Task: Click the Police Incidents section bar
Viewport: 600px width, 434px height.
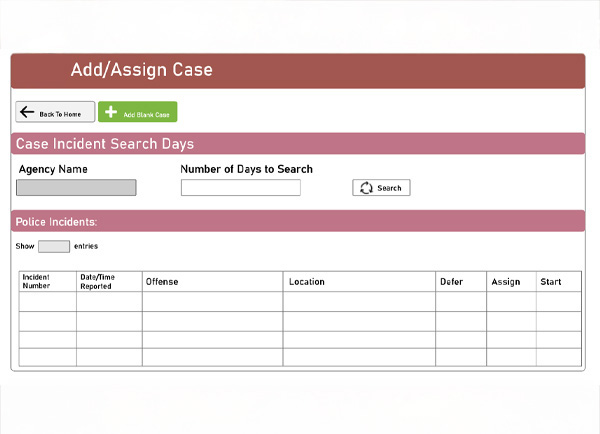Action: 298,221
